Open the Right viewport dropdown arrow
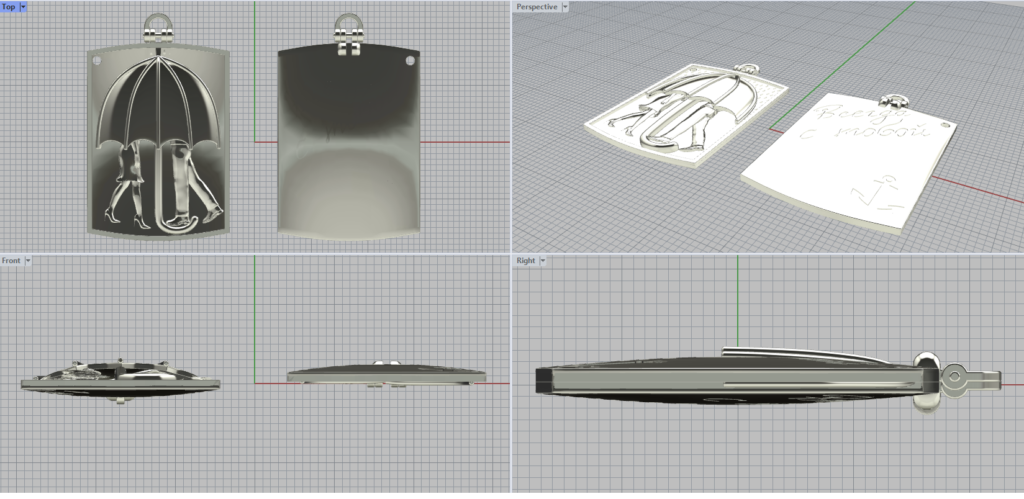The height and width of the screenshot is (499, 1024). (541, 261)
